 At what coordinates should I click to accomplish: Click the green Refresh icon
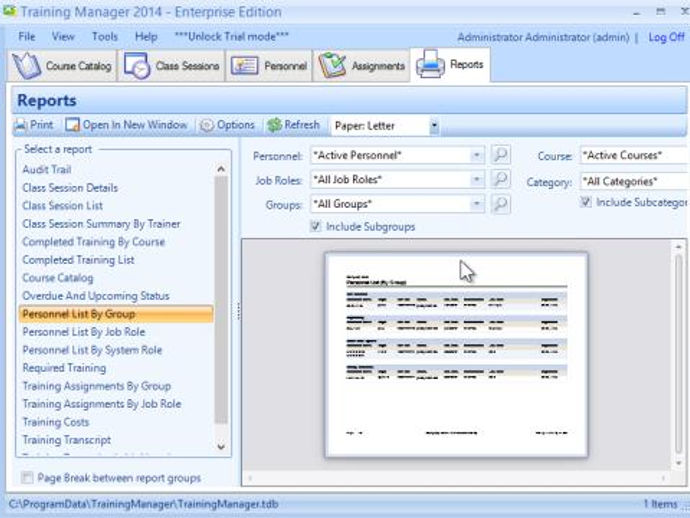(x=274, y=125)
